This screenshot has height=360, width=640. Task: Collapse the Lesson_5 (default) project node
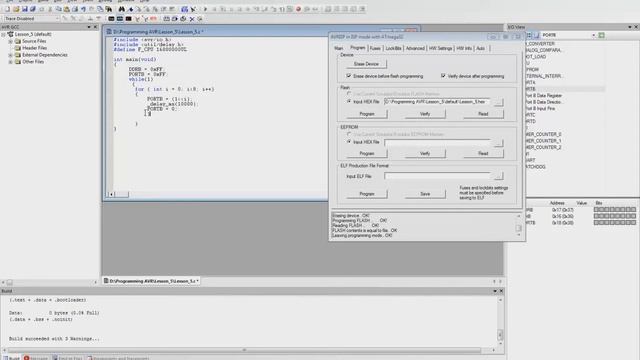point(4,35)
